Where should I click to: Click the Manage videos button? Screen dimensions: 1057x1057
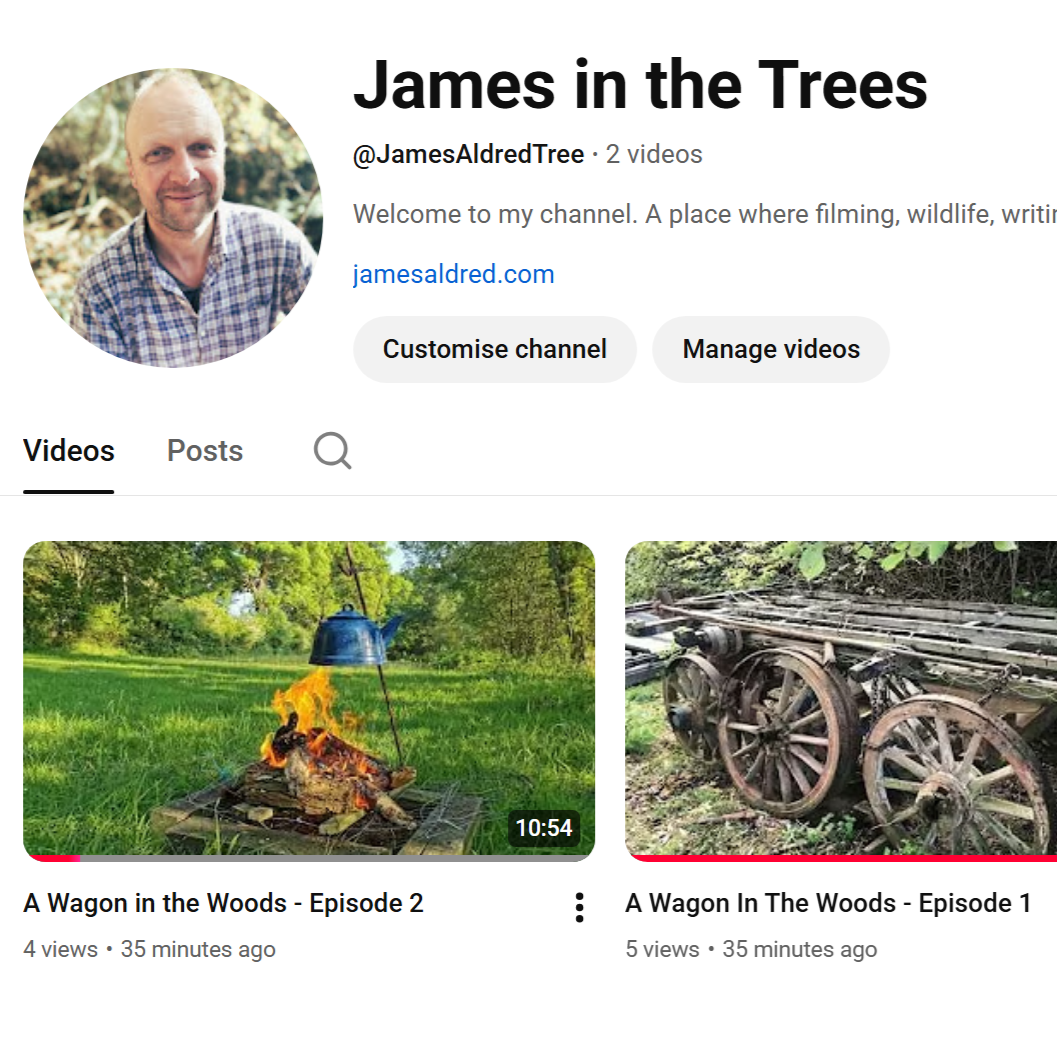pos(771,349)
